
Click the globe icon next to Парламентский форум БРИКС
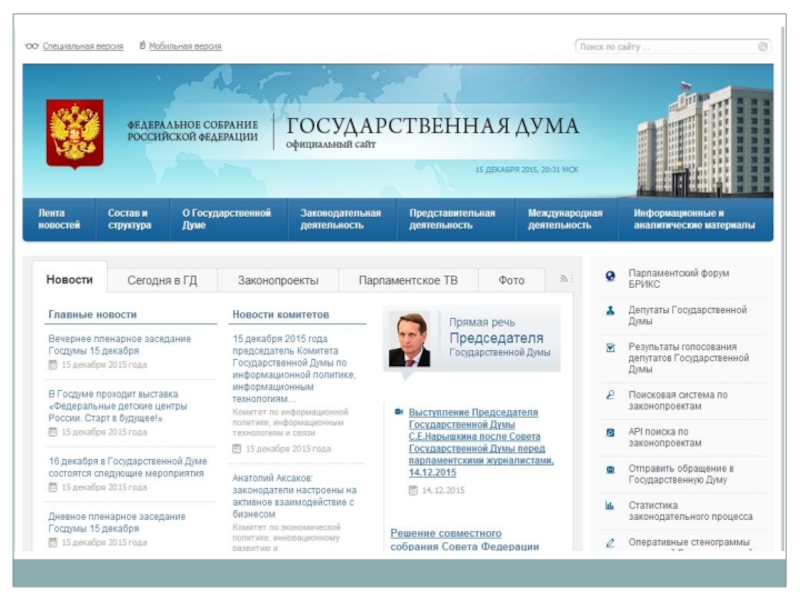(x=610, y=276)
